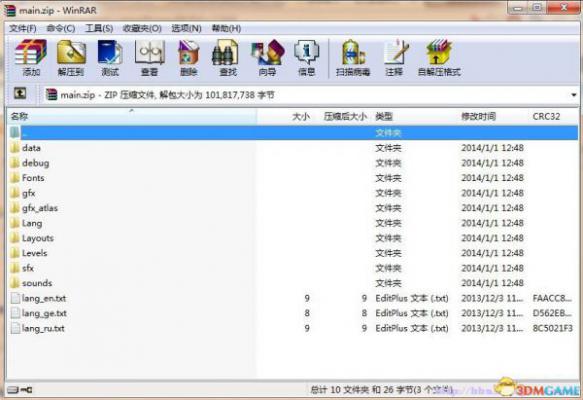Open the 工具(S) menu
The width and height of the screenshot is (583, 400).
99,28
